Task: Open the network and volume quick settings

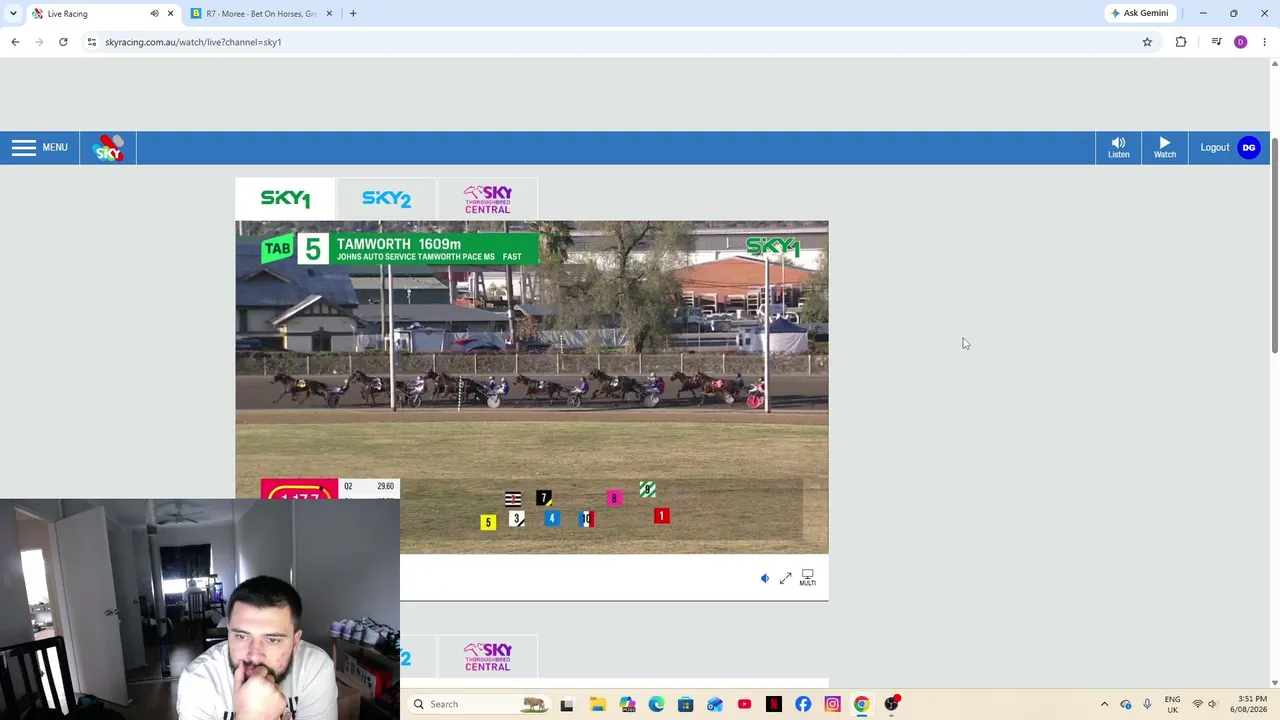Action: click(1204, 704)
